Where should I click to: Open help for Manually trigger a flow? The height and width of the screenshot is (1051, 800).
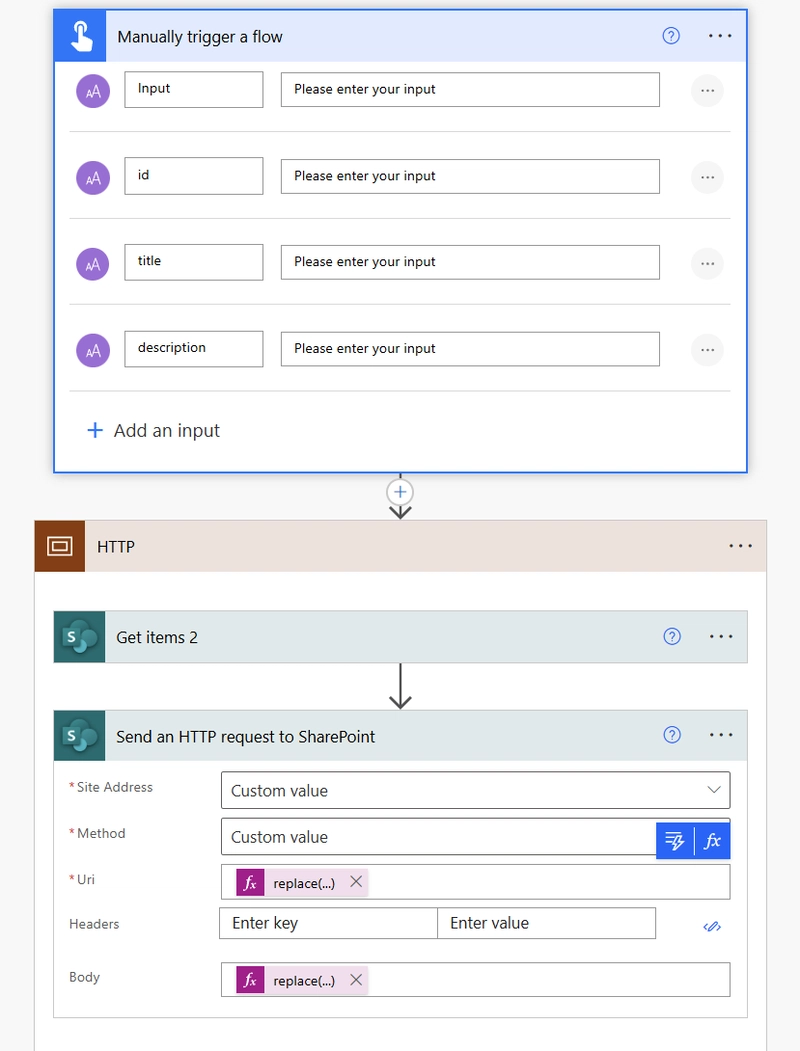click(671, 36)
